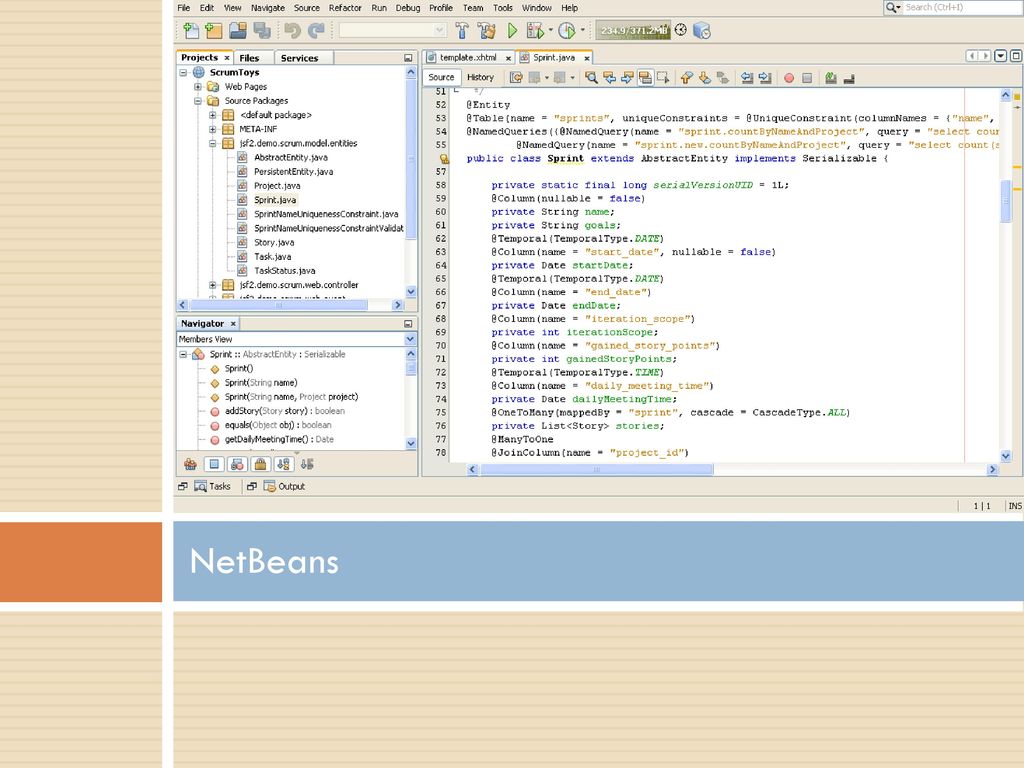Expand the <default package> node
Screen dimensions: 1024x768
point(212,115)
